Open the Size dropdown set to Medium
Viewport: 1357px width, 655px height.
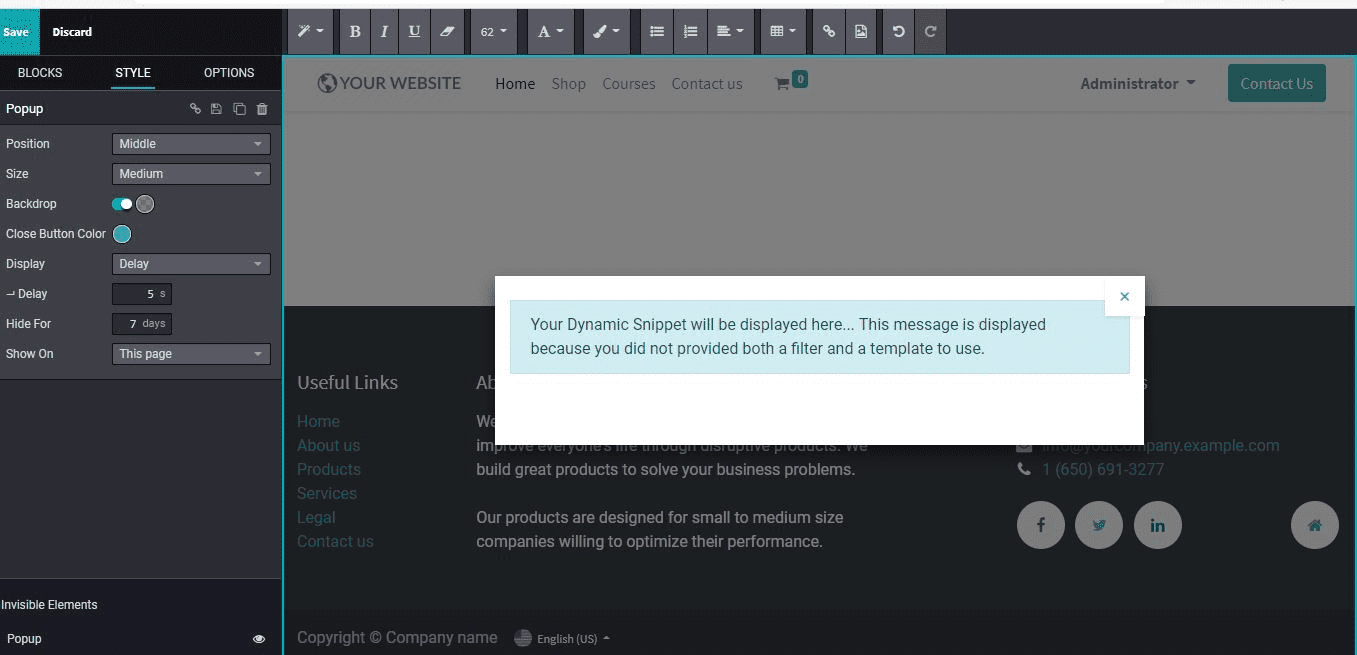click(191, 174)
